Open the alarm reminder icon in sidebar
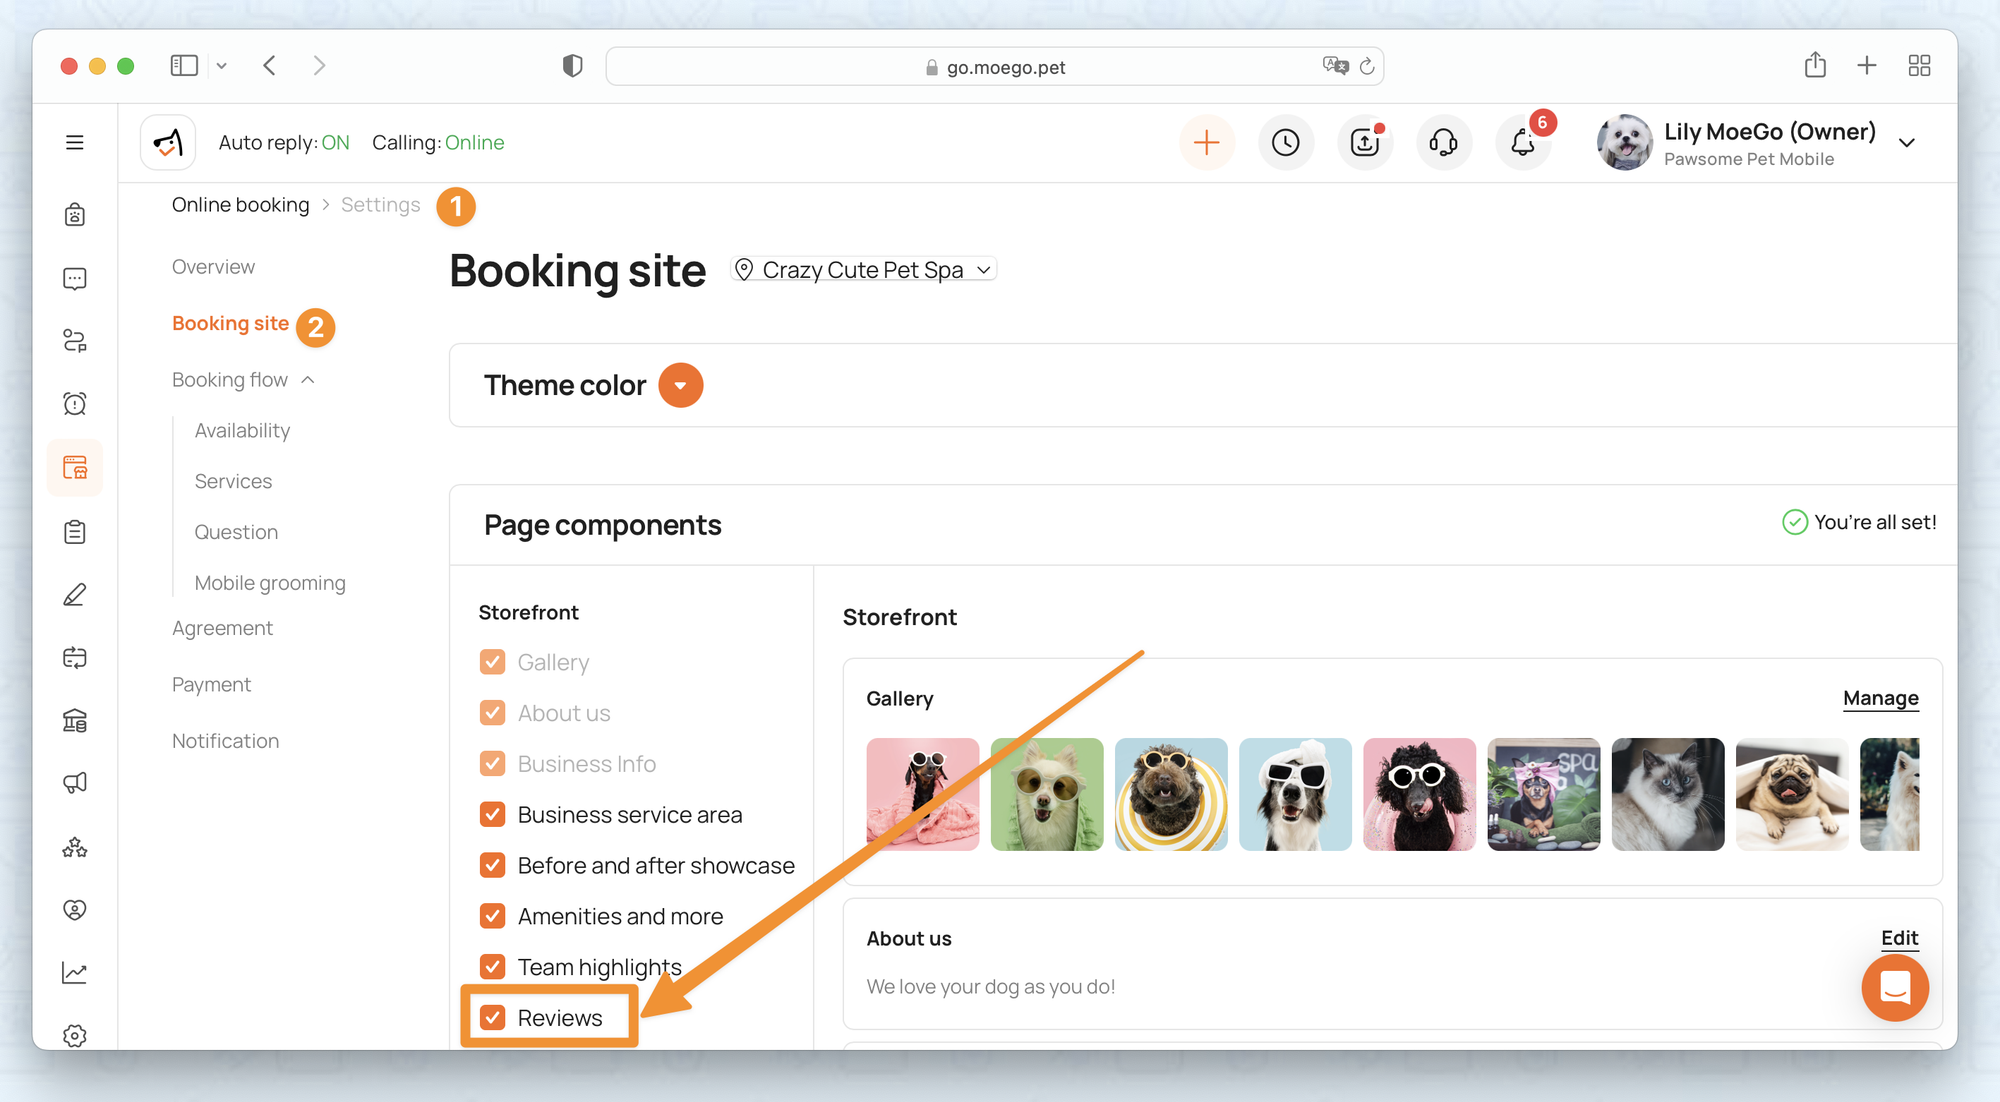 coord(75,404)
